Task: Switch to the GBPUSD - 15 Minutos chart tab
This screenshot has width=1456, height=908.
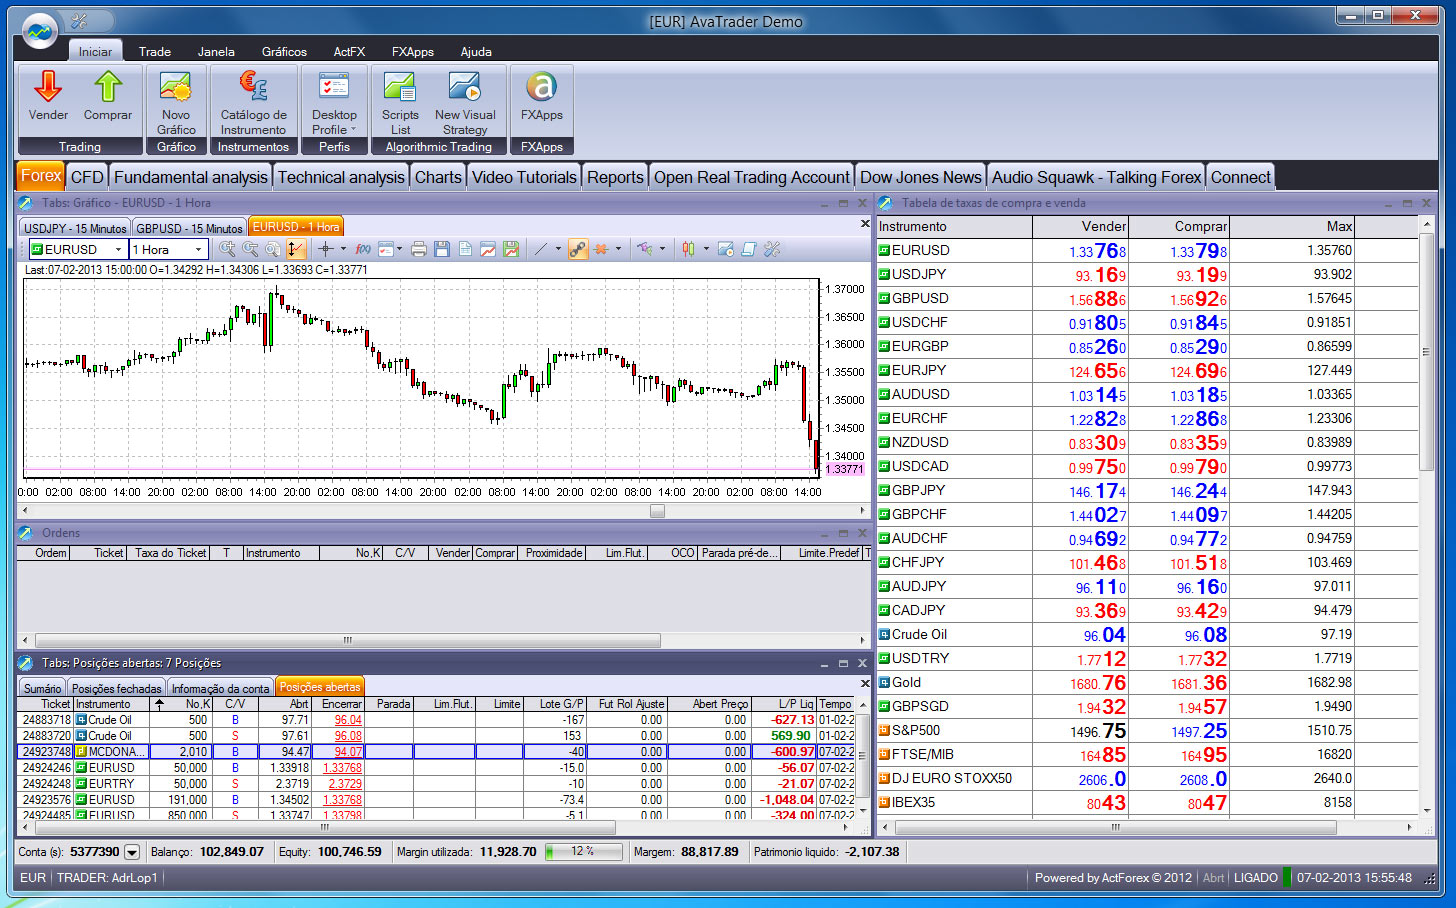Action: [189, 228]
